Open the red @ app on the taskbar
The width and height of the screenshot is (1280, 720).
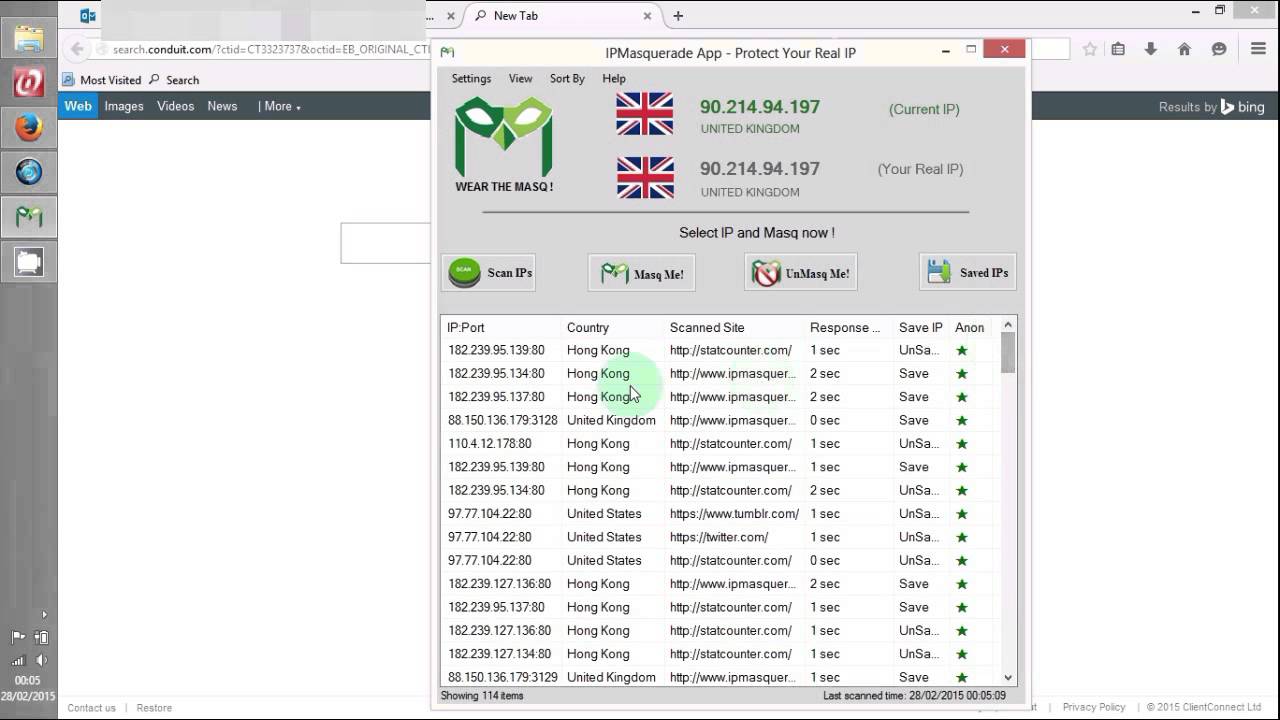pos(29,83)
